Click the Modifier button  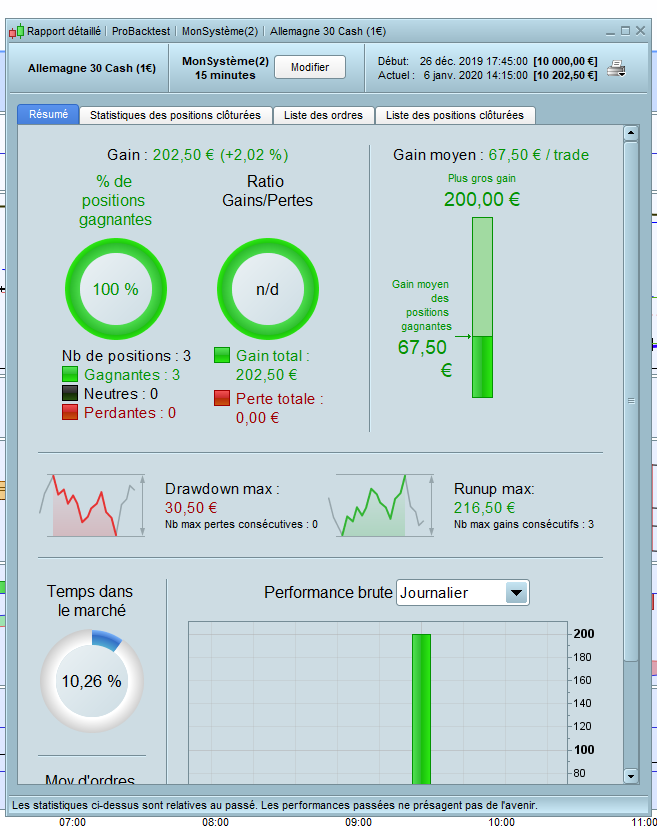pos(310,67)
